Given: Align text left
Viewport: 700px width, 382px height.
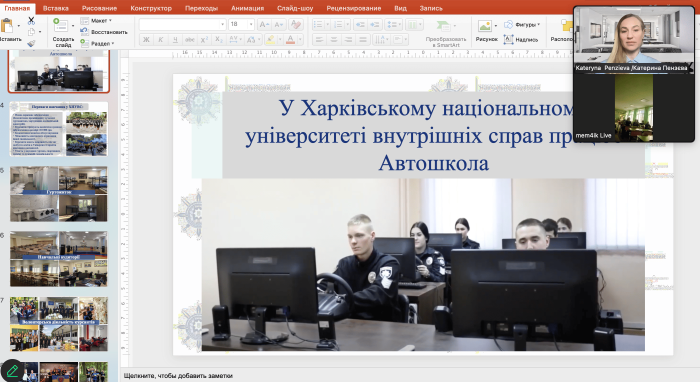Looking at the screenshot, I should (x=319, y=40).
